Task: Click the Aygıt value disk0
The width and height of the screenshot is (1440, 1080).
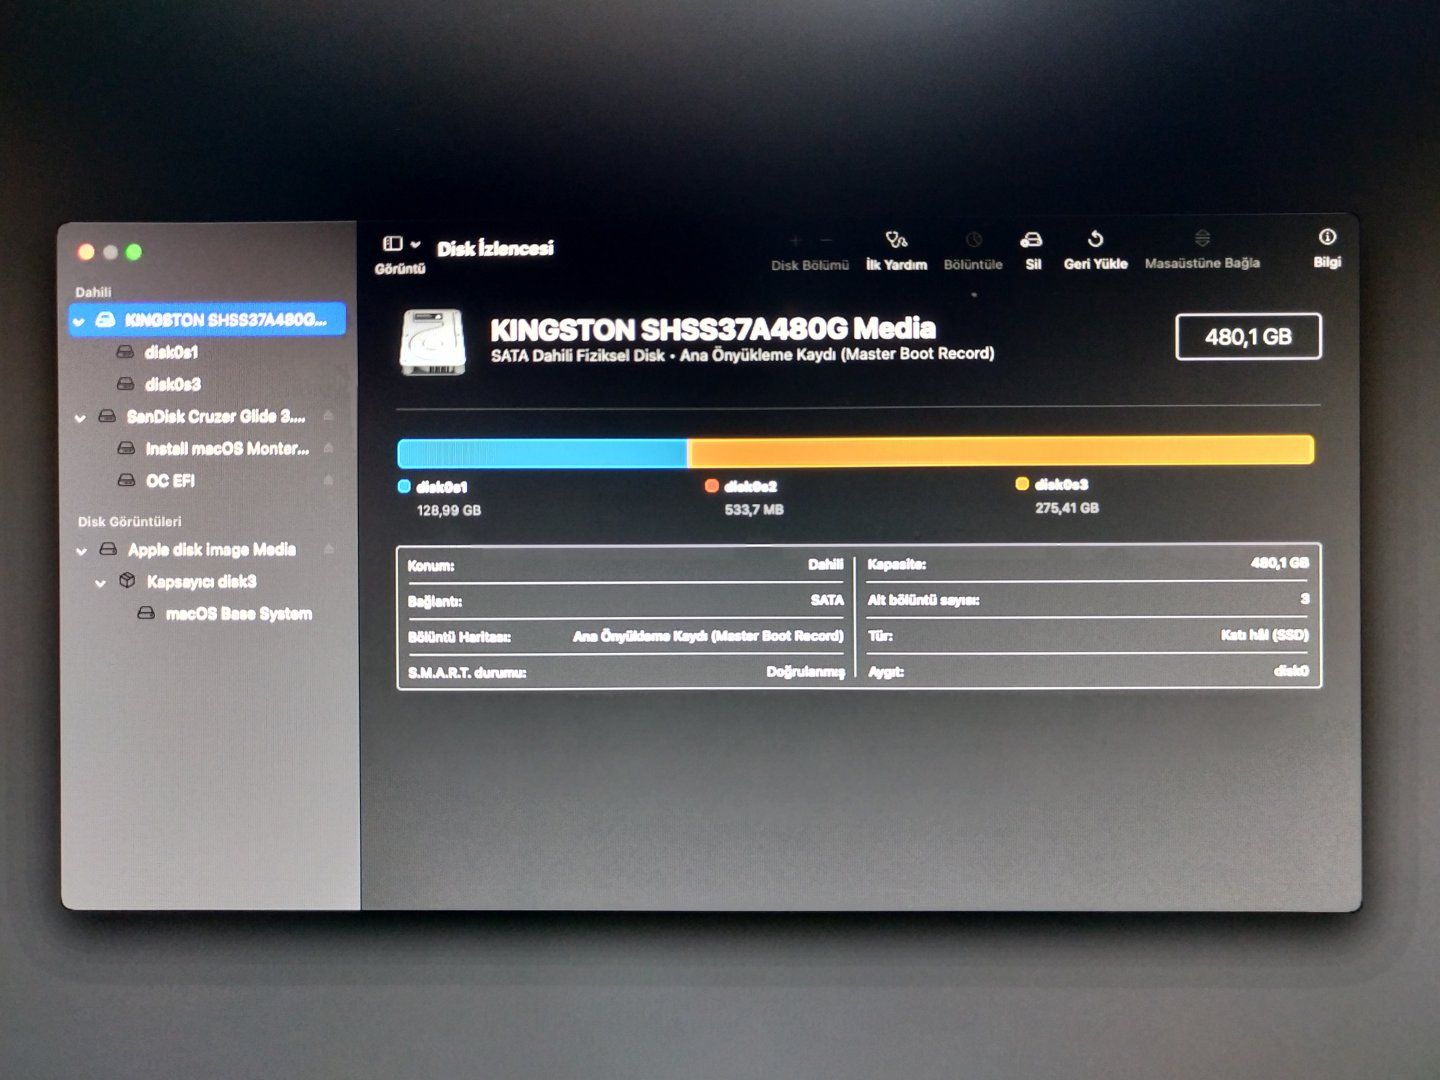Action: click(1291, 671)
